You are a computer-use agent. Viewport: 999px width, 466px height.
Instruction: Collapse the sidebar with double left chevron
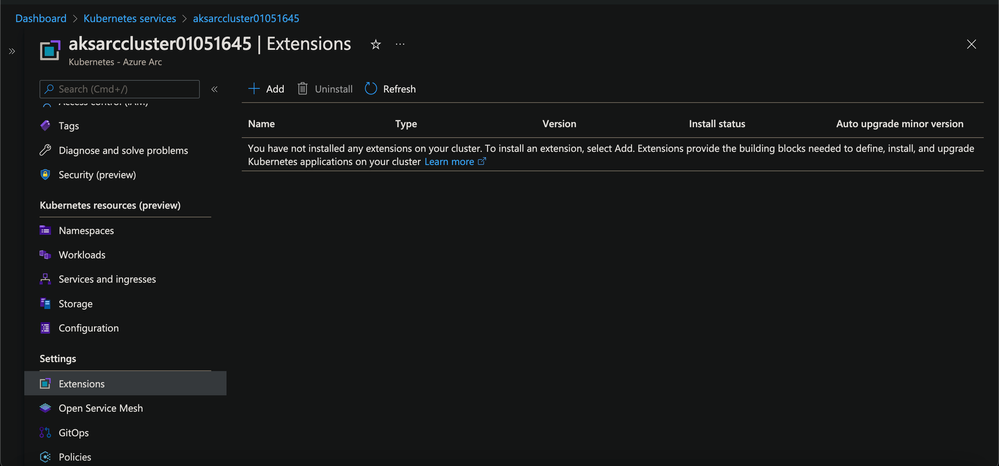[x=215, y=89]
